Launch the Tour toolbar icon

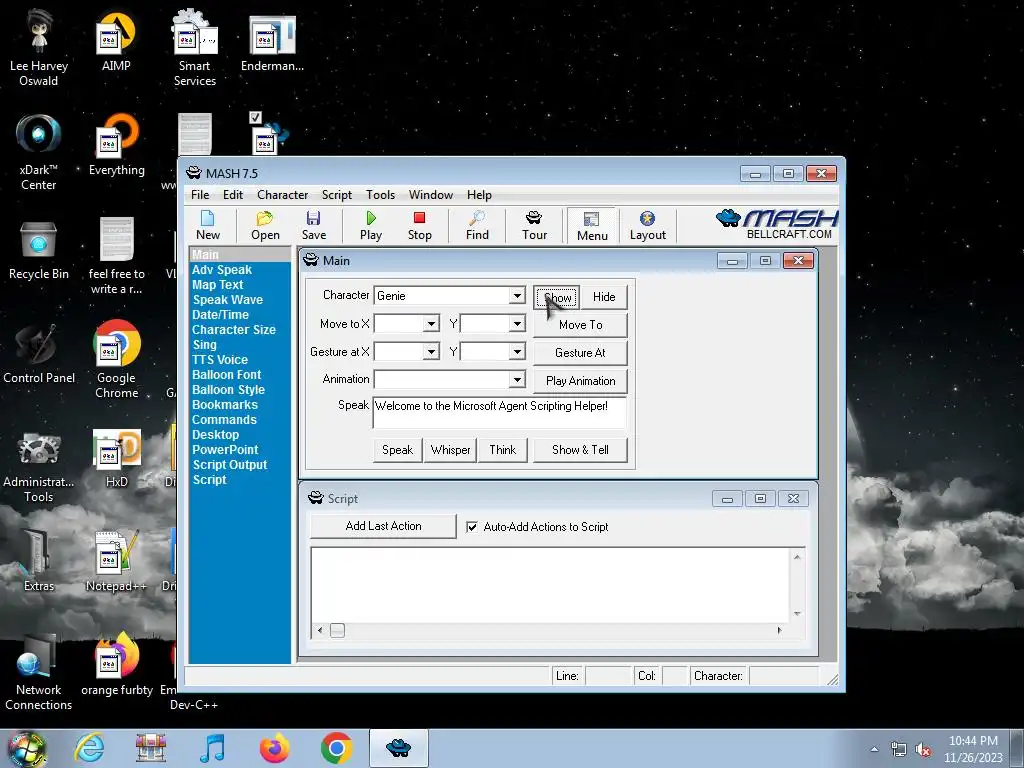click(x=534, y=225)
